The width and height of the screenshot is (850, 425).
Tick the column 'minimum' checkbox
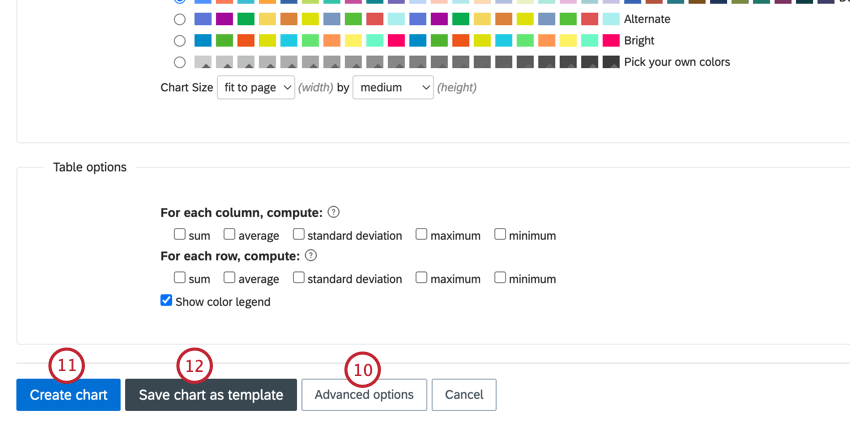pyautogui.click(x=500, y=234)
